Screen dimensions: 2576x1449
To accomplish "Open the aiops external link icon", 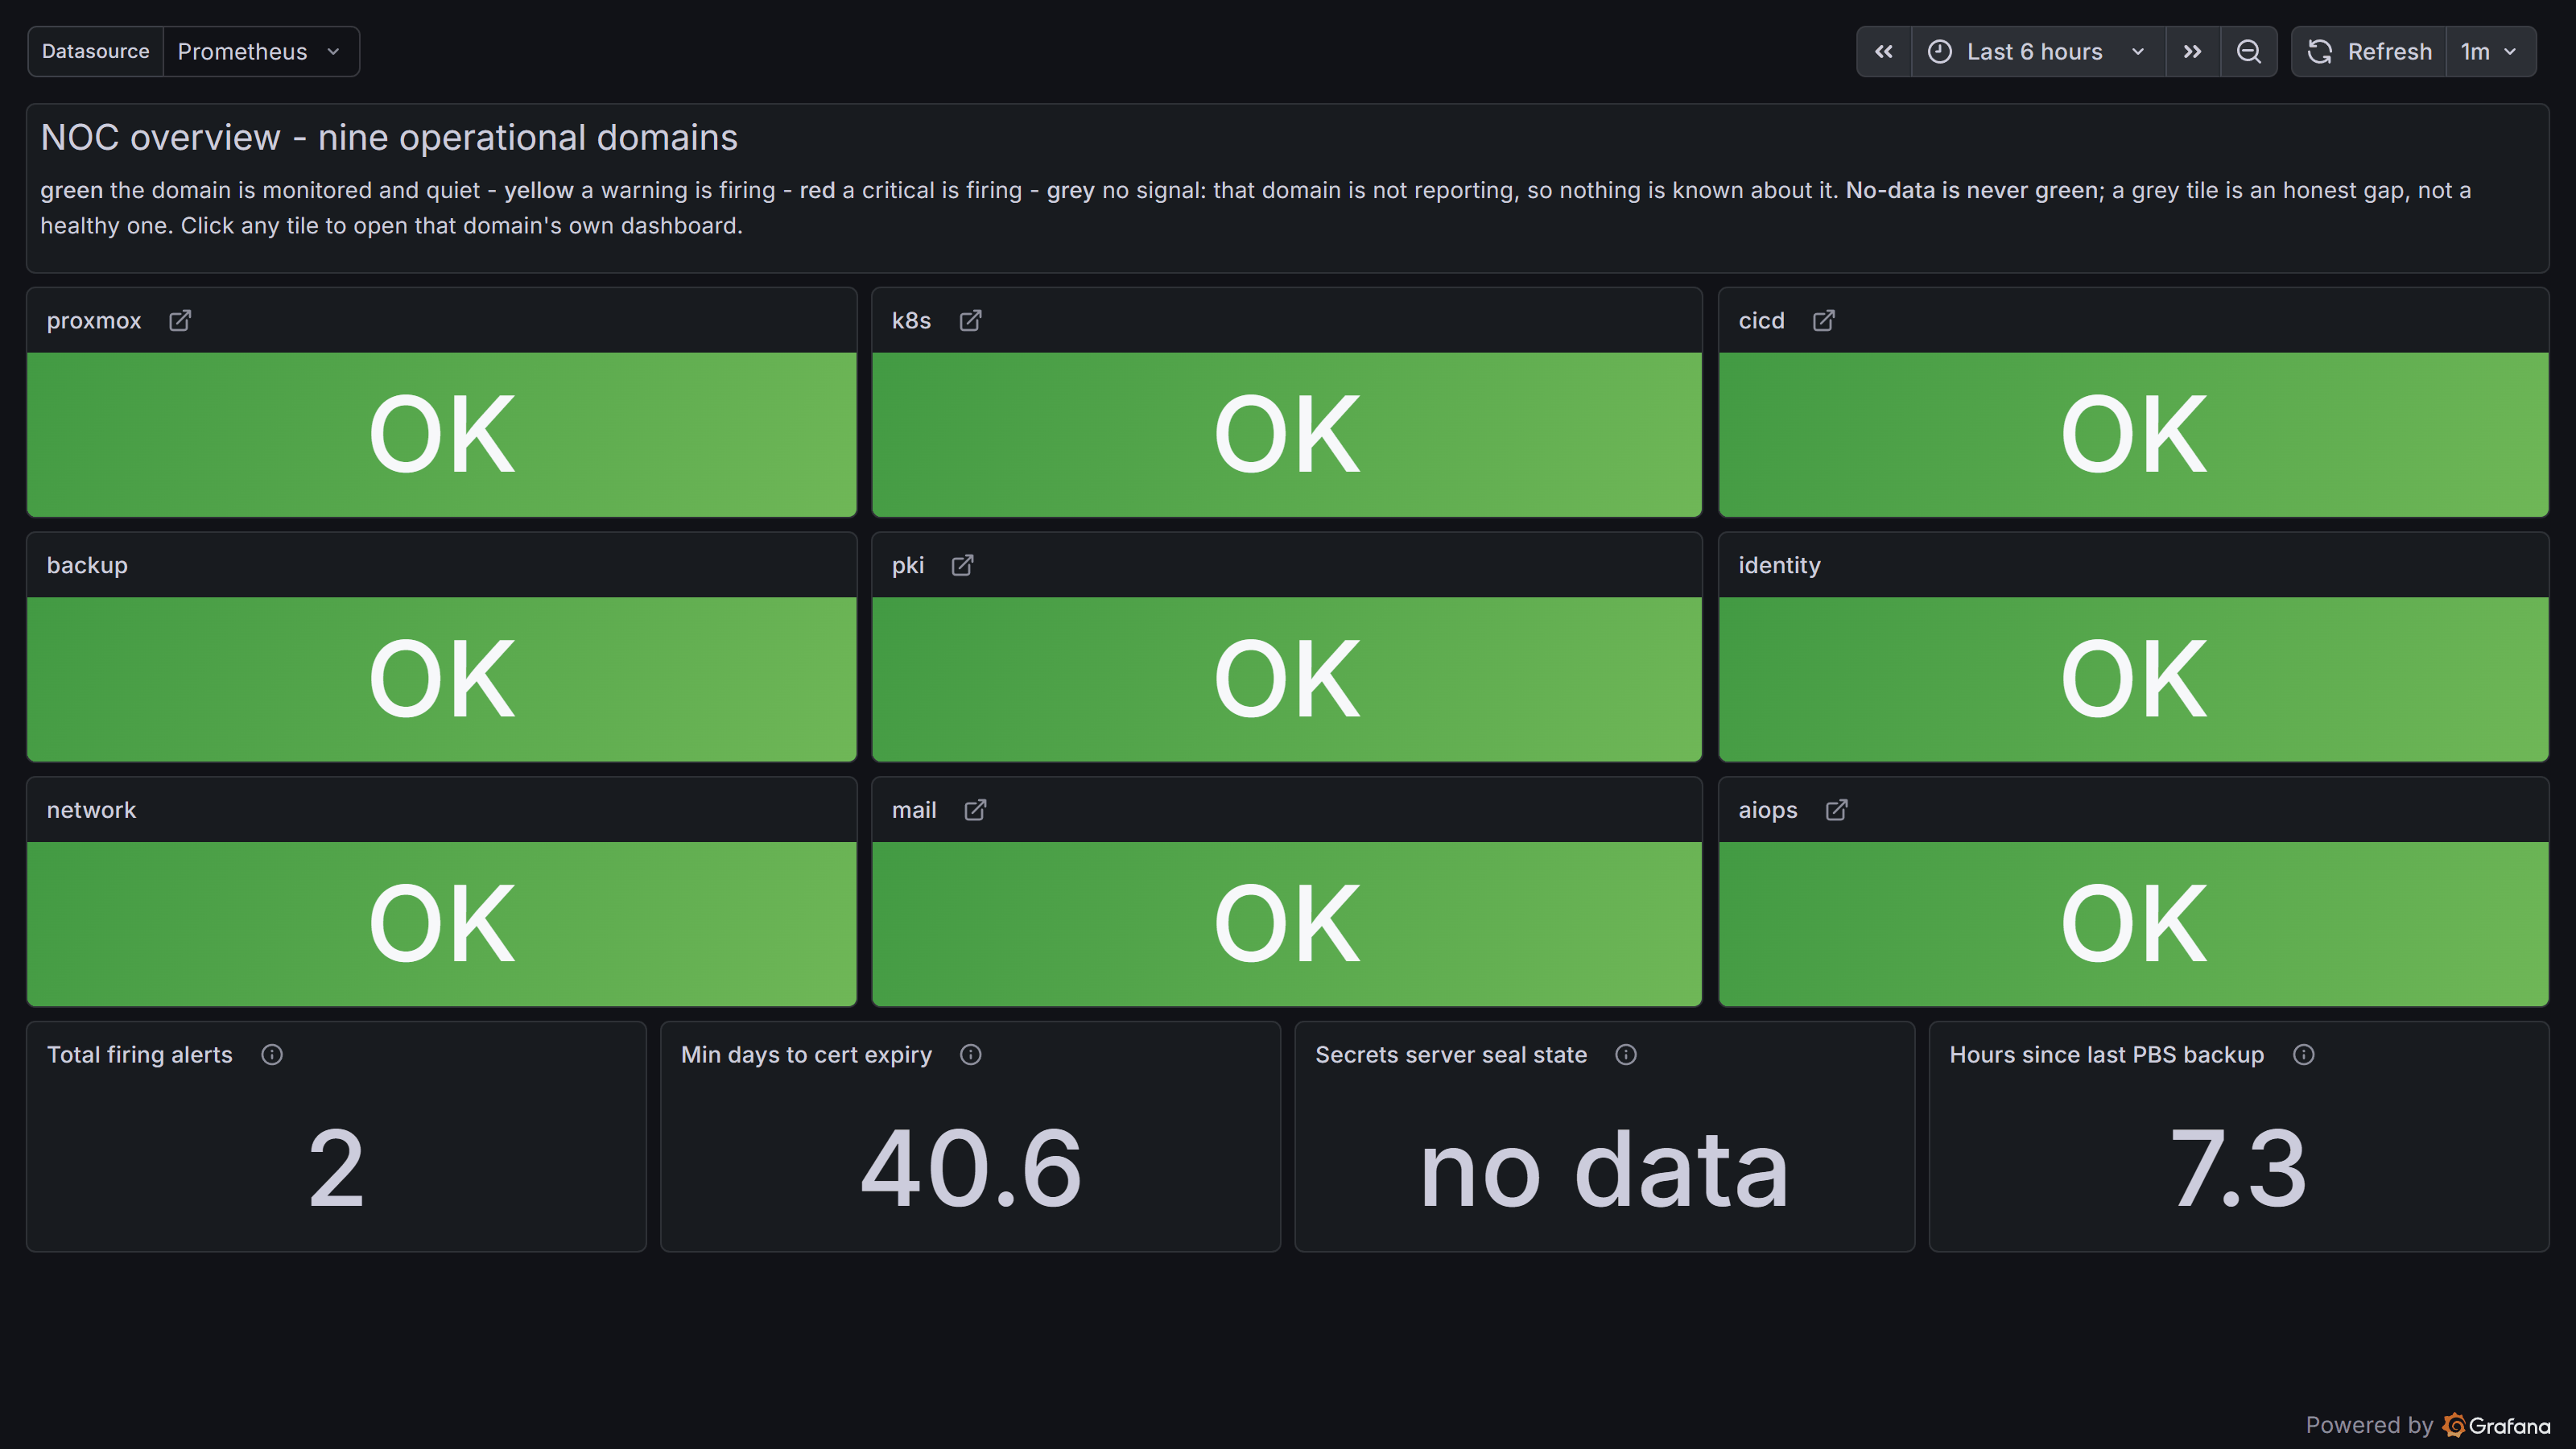I will [x=1836, y=810].
